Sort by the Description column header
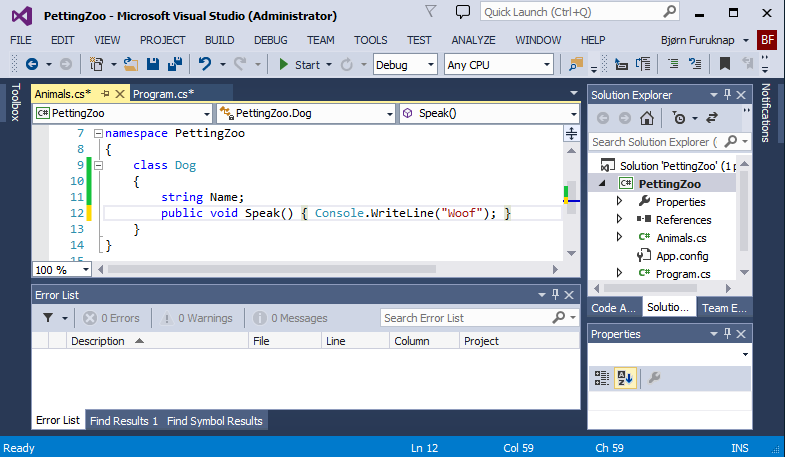785x457 pixels. click(157, 341)
